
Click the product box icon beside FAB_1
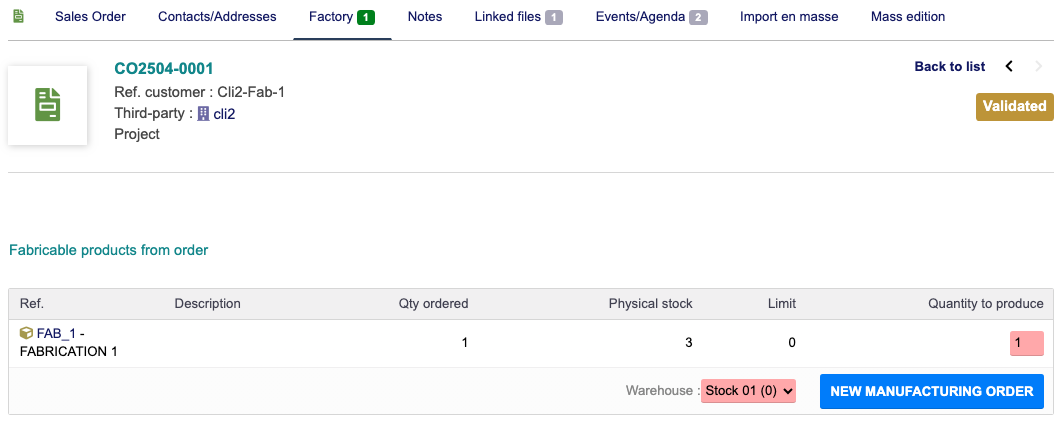point(26,332)
